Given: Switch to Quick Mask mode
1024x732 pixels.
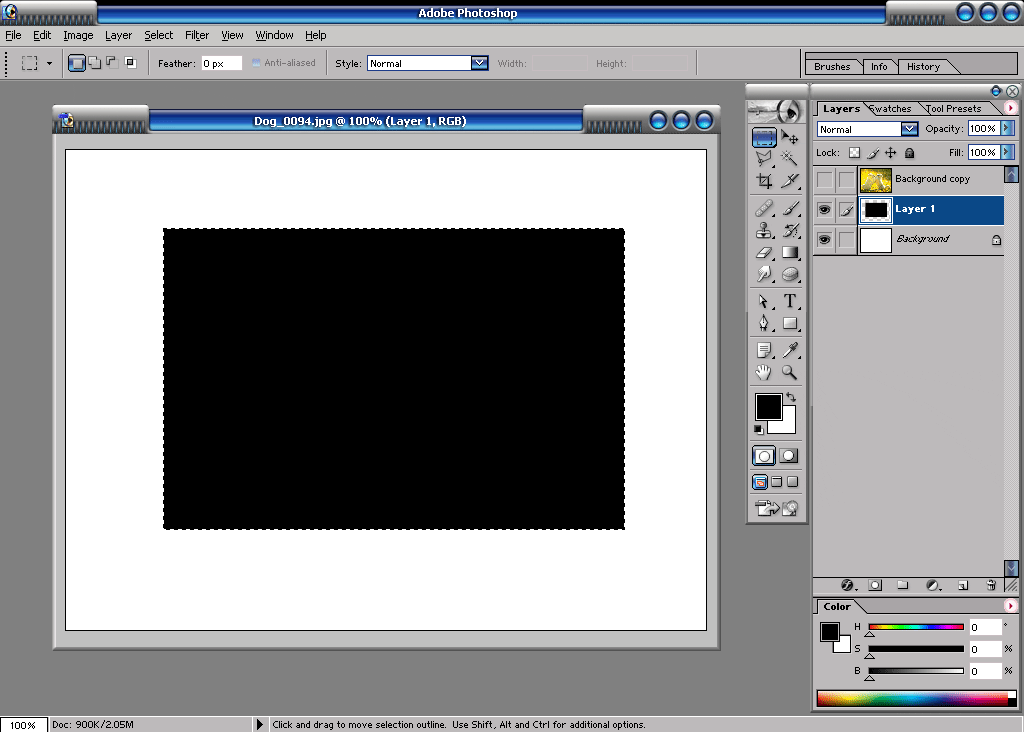Looking at the screenshot, I should 789,456.
